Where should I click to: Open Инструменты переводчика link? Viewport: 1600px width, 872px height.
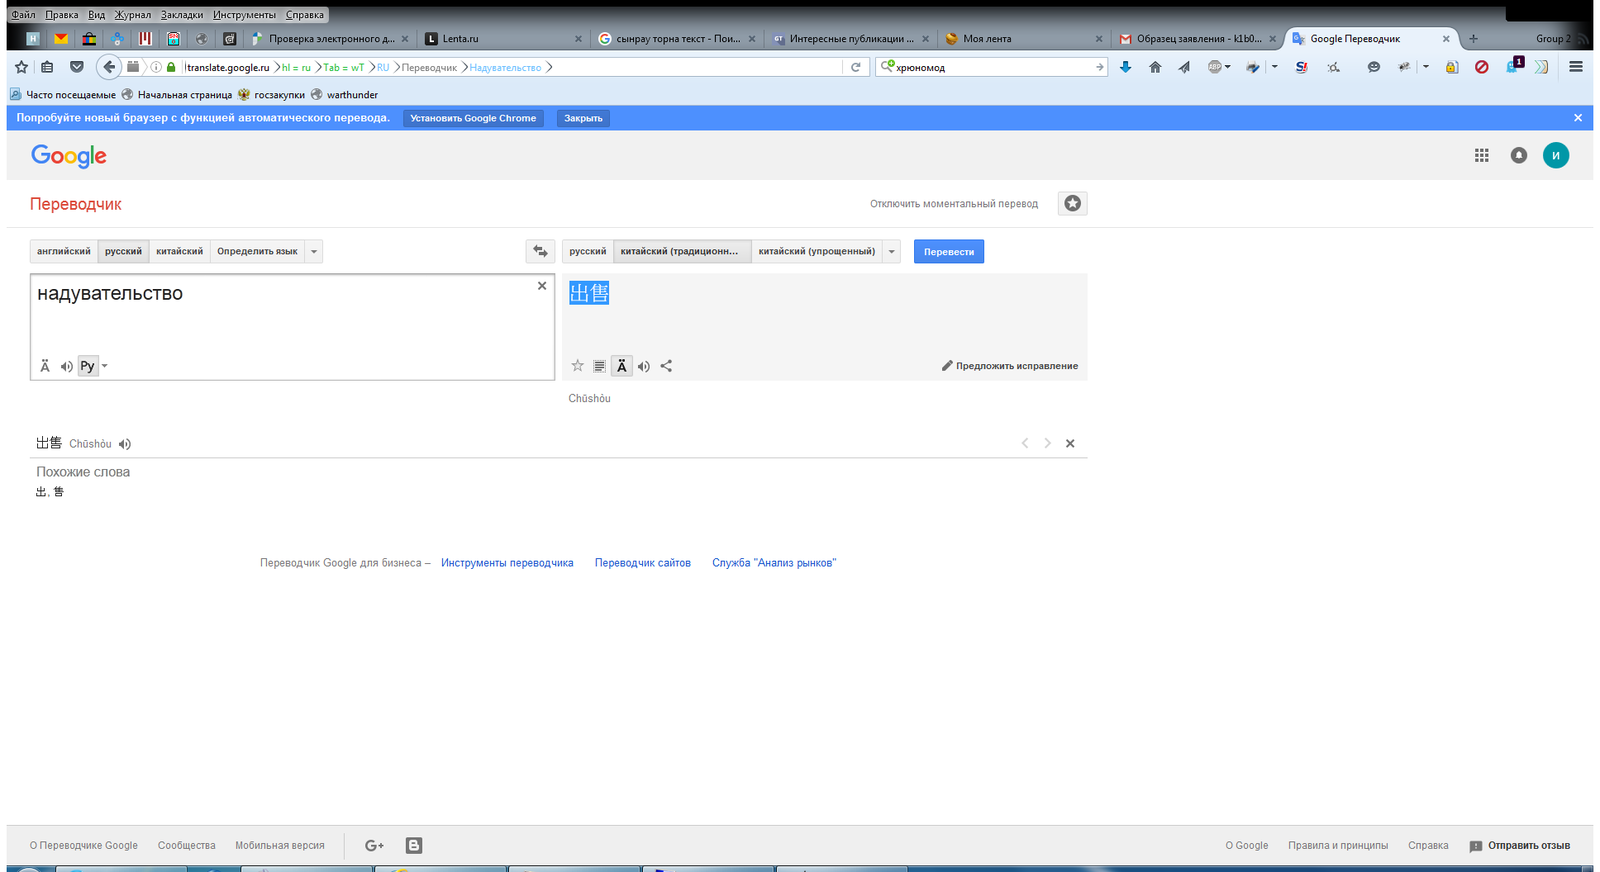tap(507, 563)
